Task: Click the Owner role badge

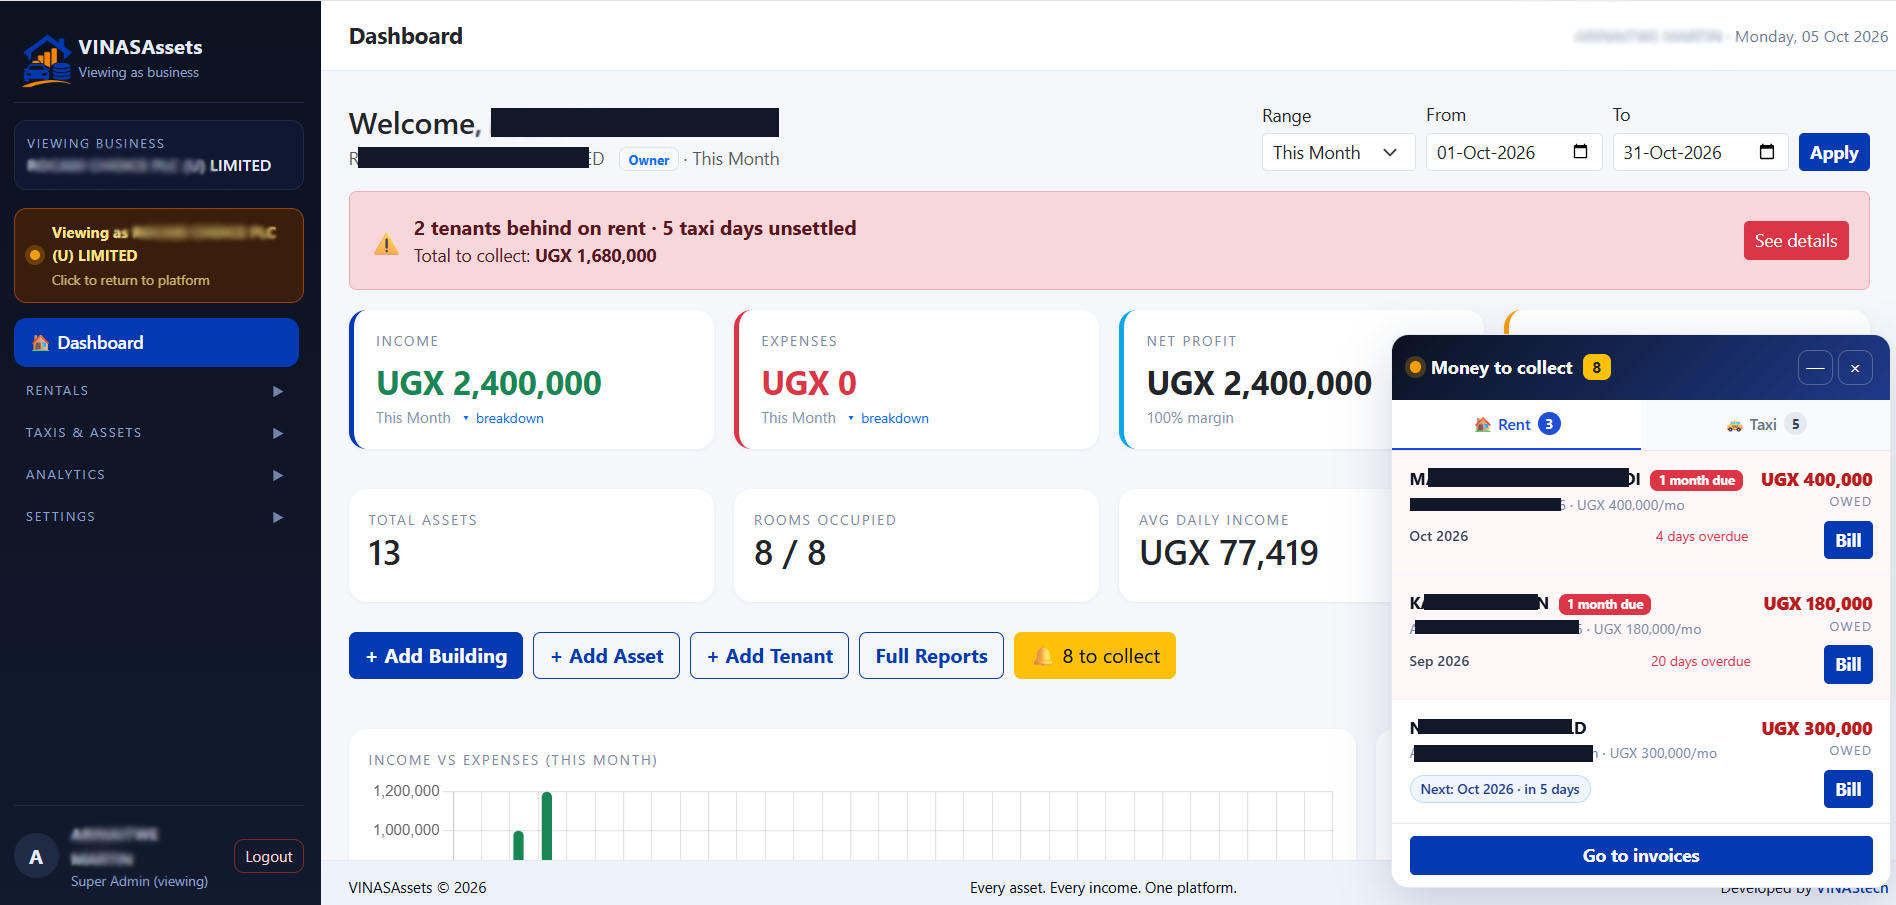Action: click(x=649, y=160)
